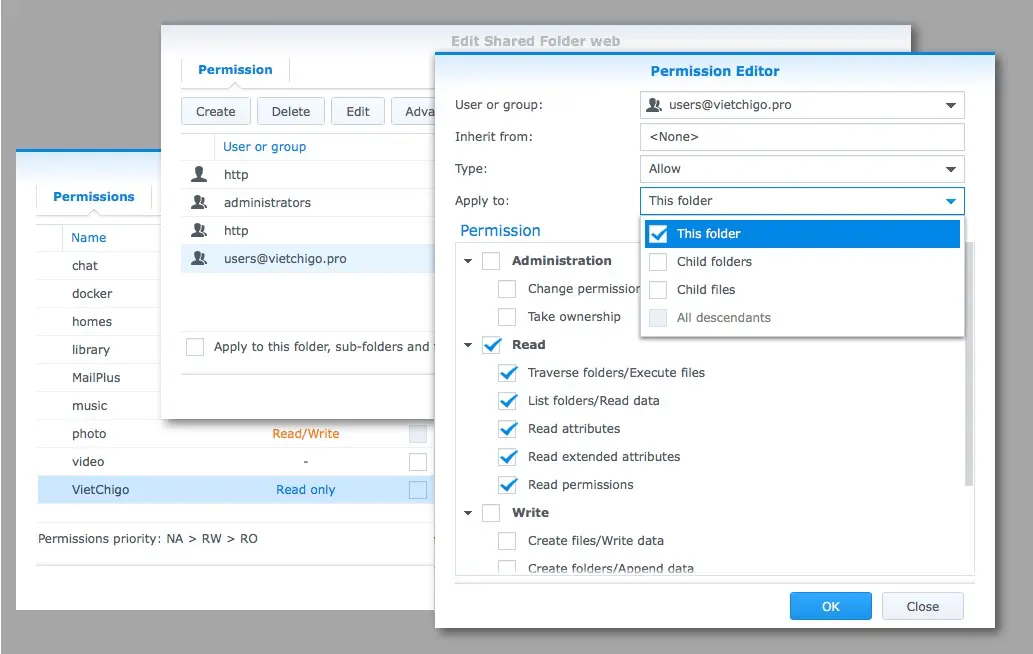Select users@vietchigo.pro row in the list
This screenshot has width=1033, height=654.
pos(308,258)
